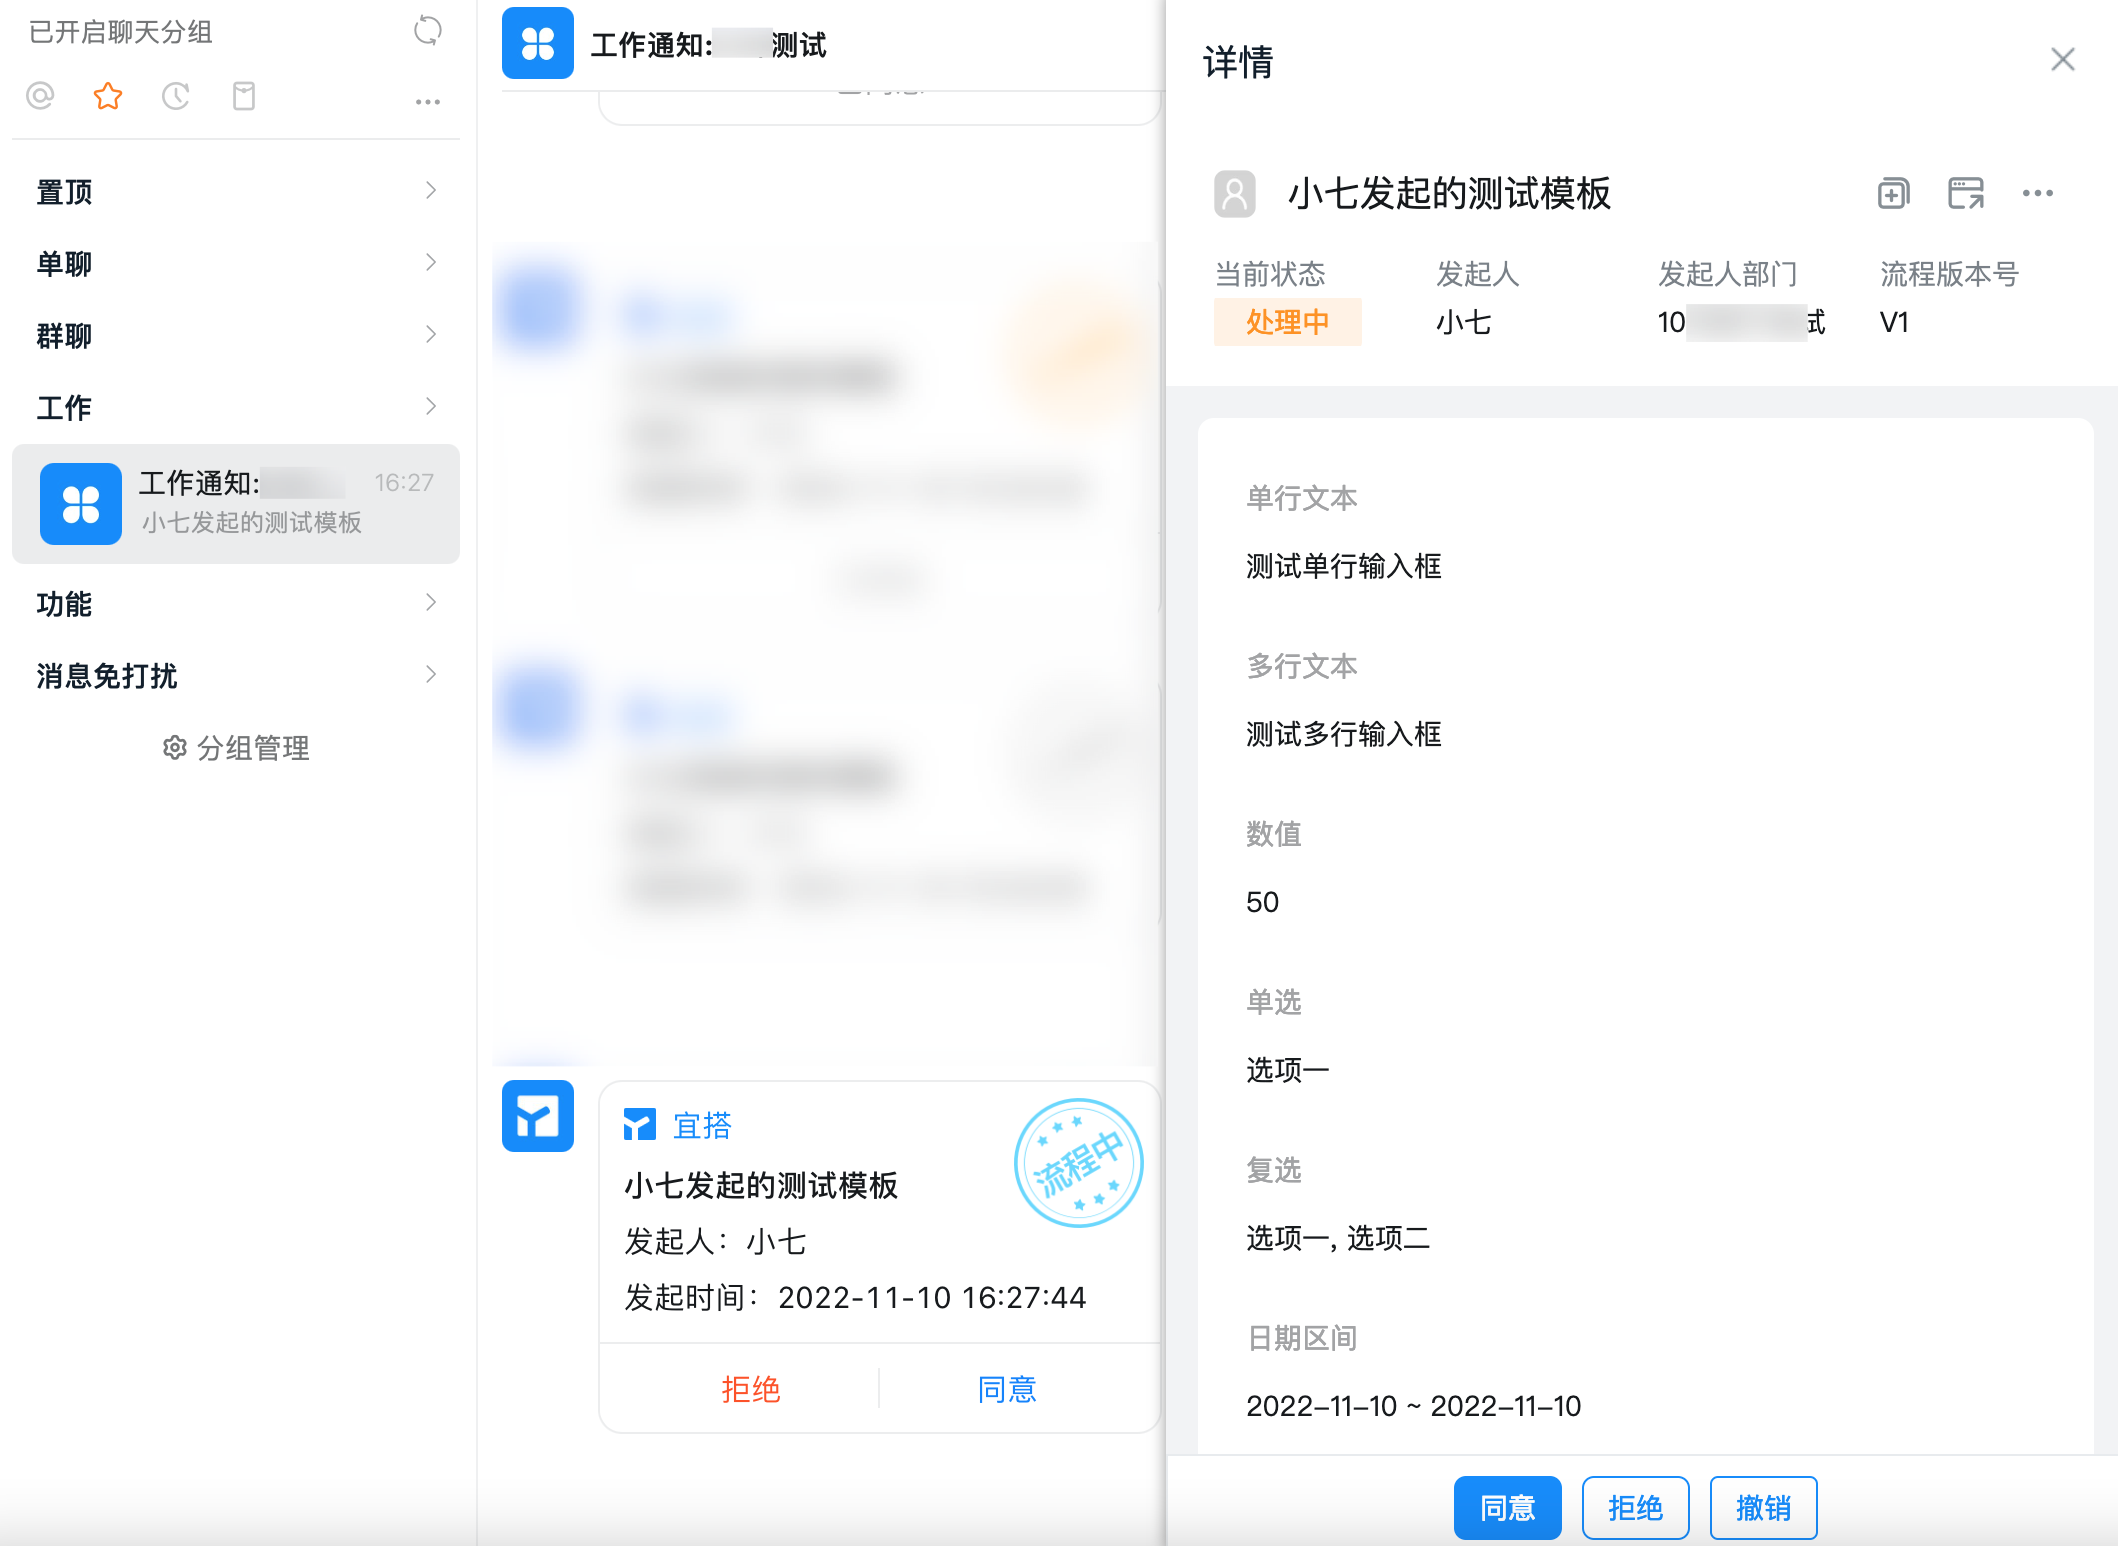This screenshot has width=2118, height=1546.
Task: Click the refresh chat grouping icon
Action: click(x=427, y=31)
